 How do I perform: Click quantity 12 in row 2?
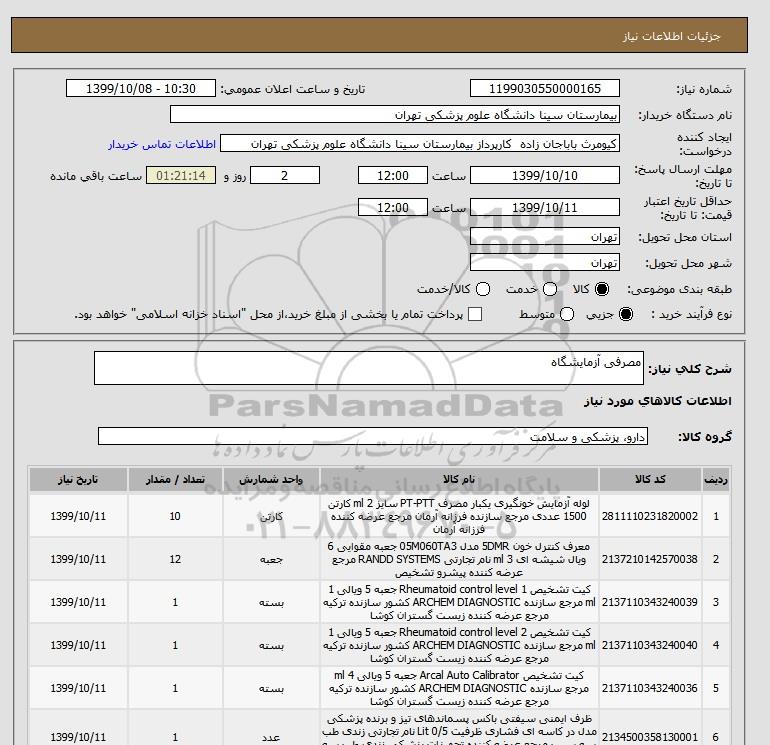175,559
